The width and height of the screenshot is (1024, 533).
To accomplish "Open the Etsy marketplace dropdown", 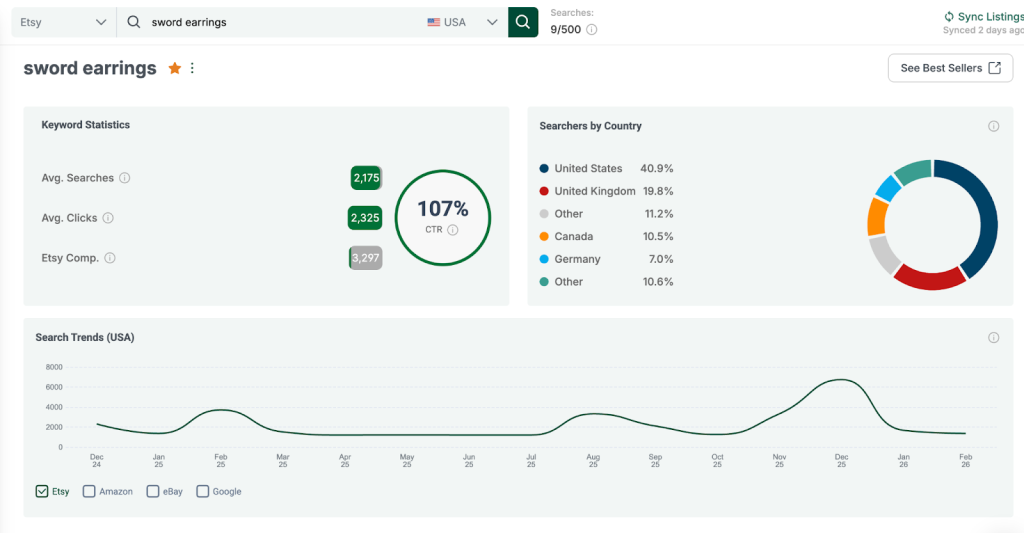I will [63, 22].
